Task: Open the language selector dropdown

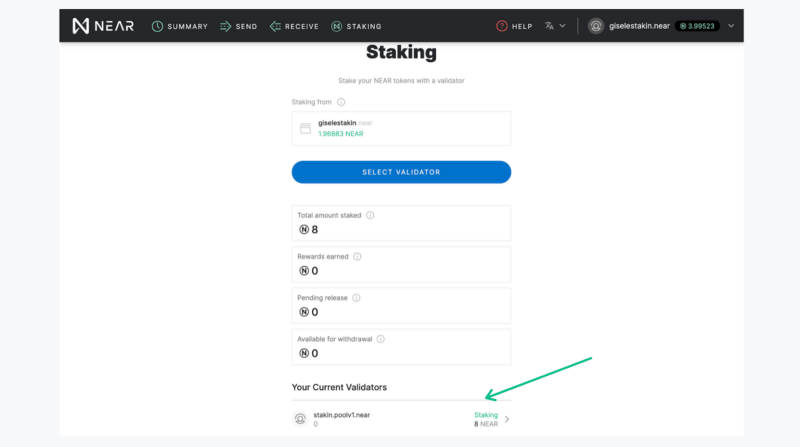Action: tap(555, 26)
